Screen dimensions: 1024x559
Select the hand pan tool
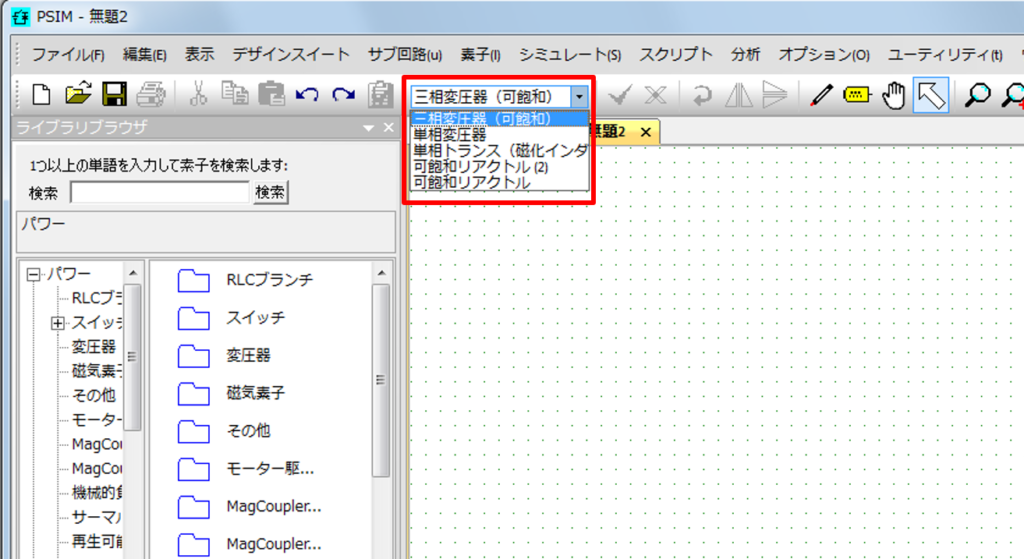click(x=893, y=95)
